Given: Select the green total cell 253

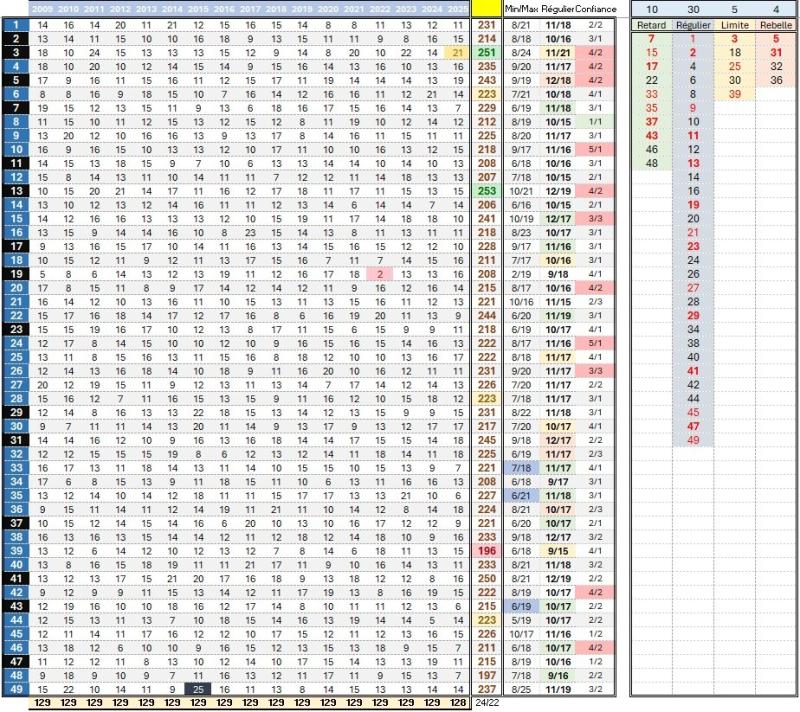Looking at the screenshot, I should (x=487, y=189).
